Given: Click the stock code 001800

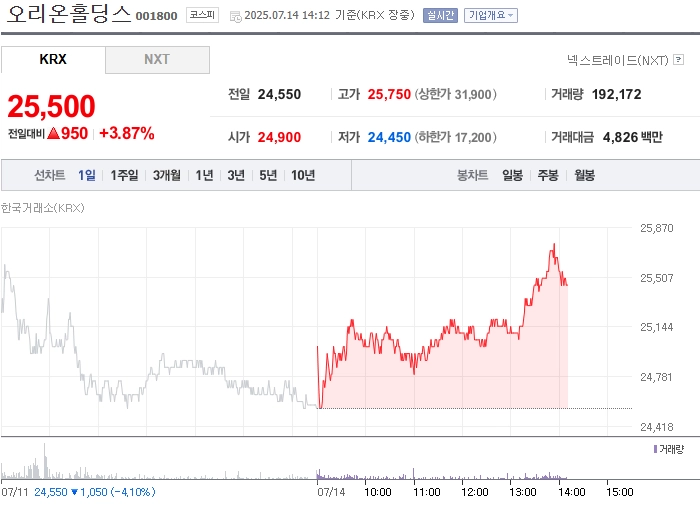Looking at the screenshot, I should coord(156,16).
